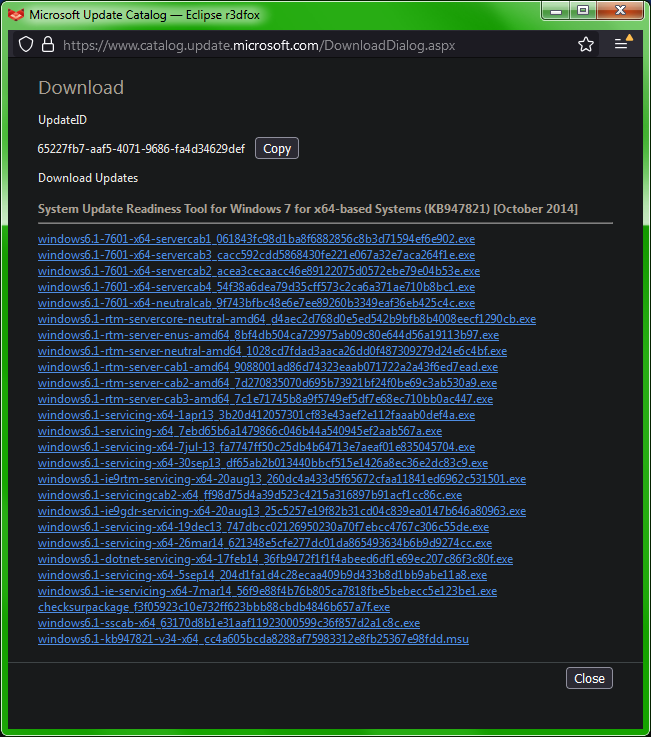Download the windows6.1-sscab-x64 file

coord(229,623)
